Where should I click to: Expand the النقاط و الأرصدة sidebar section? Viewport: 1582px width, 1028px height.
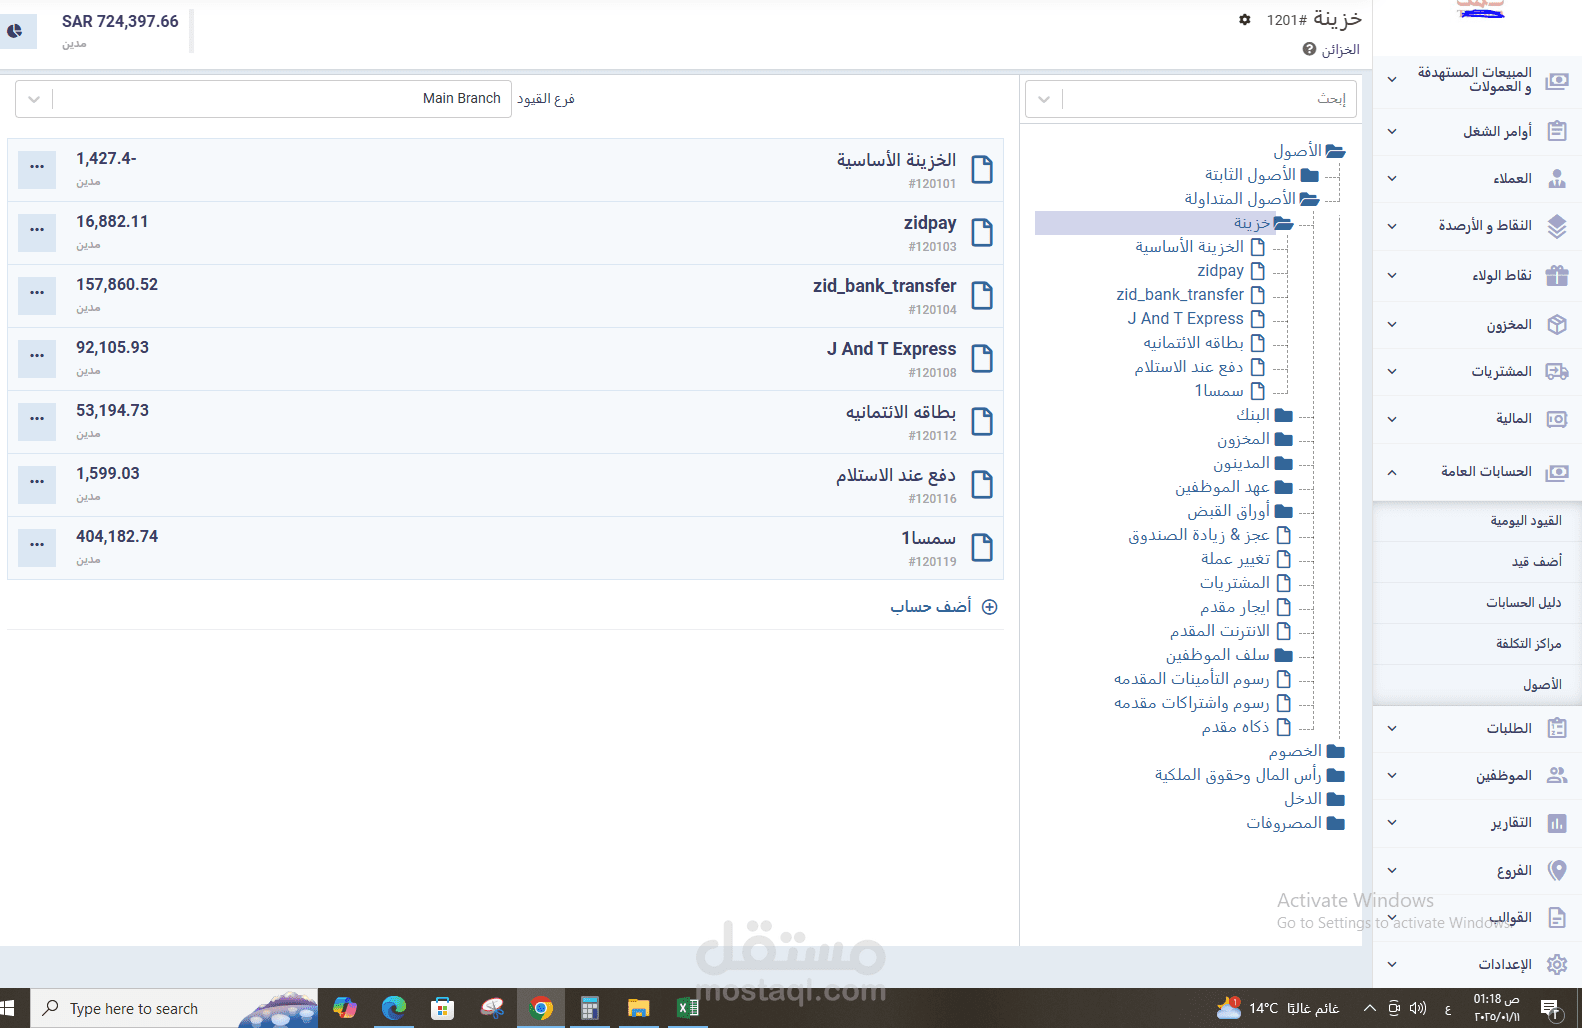(x=1392, y=226)
